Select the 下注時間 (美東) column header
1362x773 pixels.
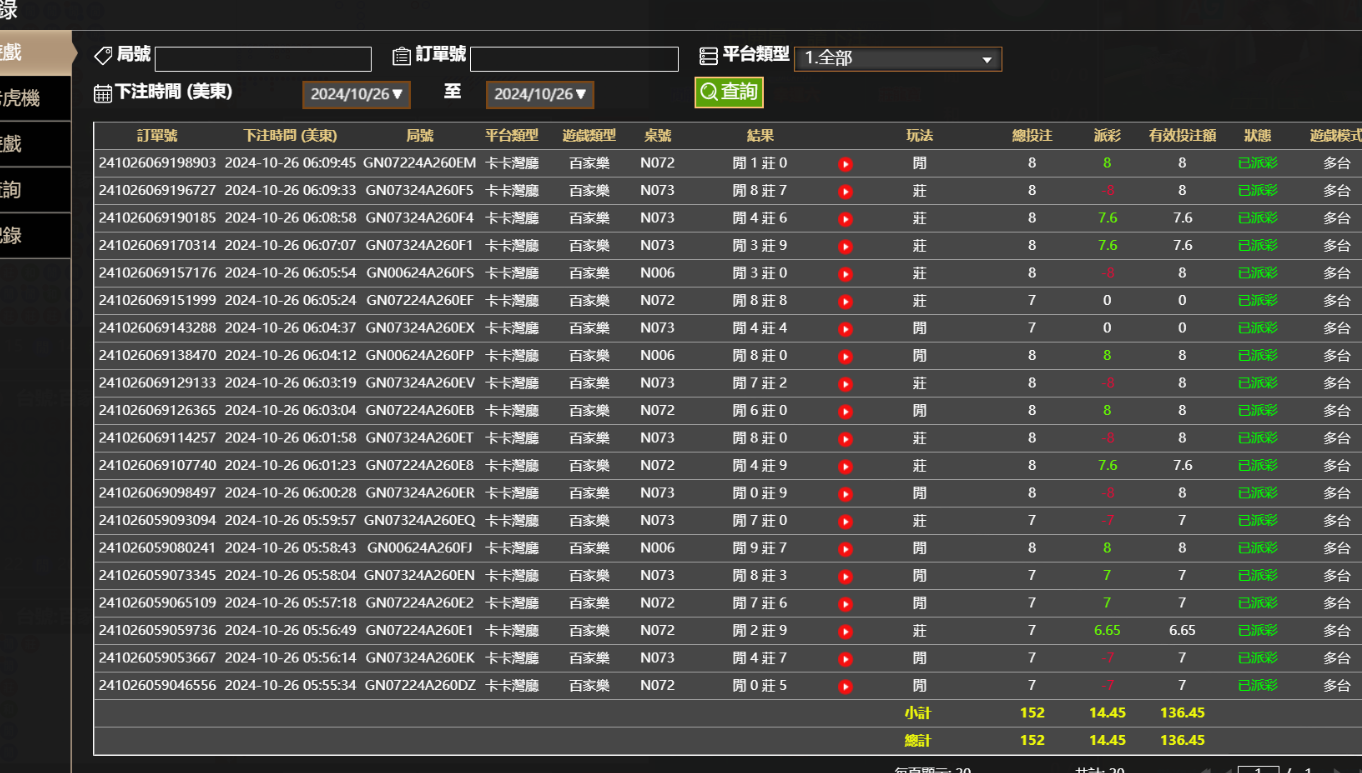290,136
